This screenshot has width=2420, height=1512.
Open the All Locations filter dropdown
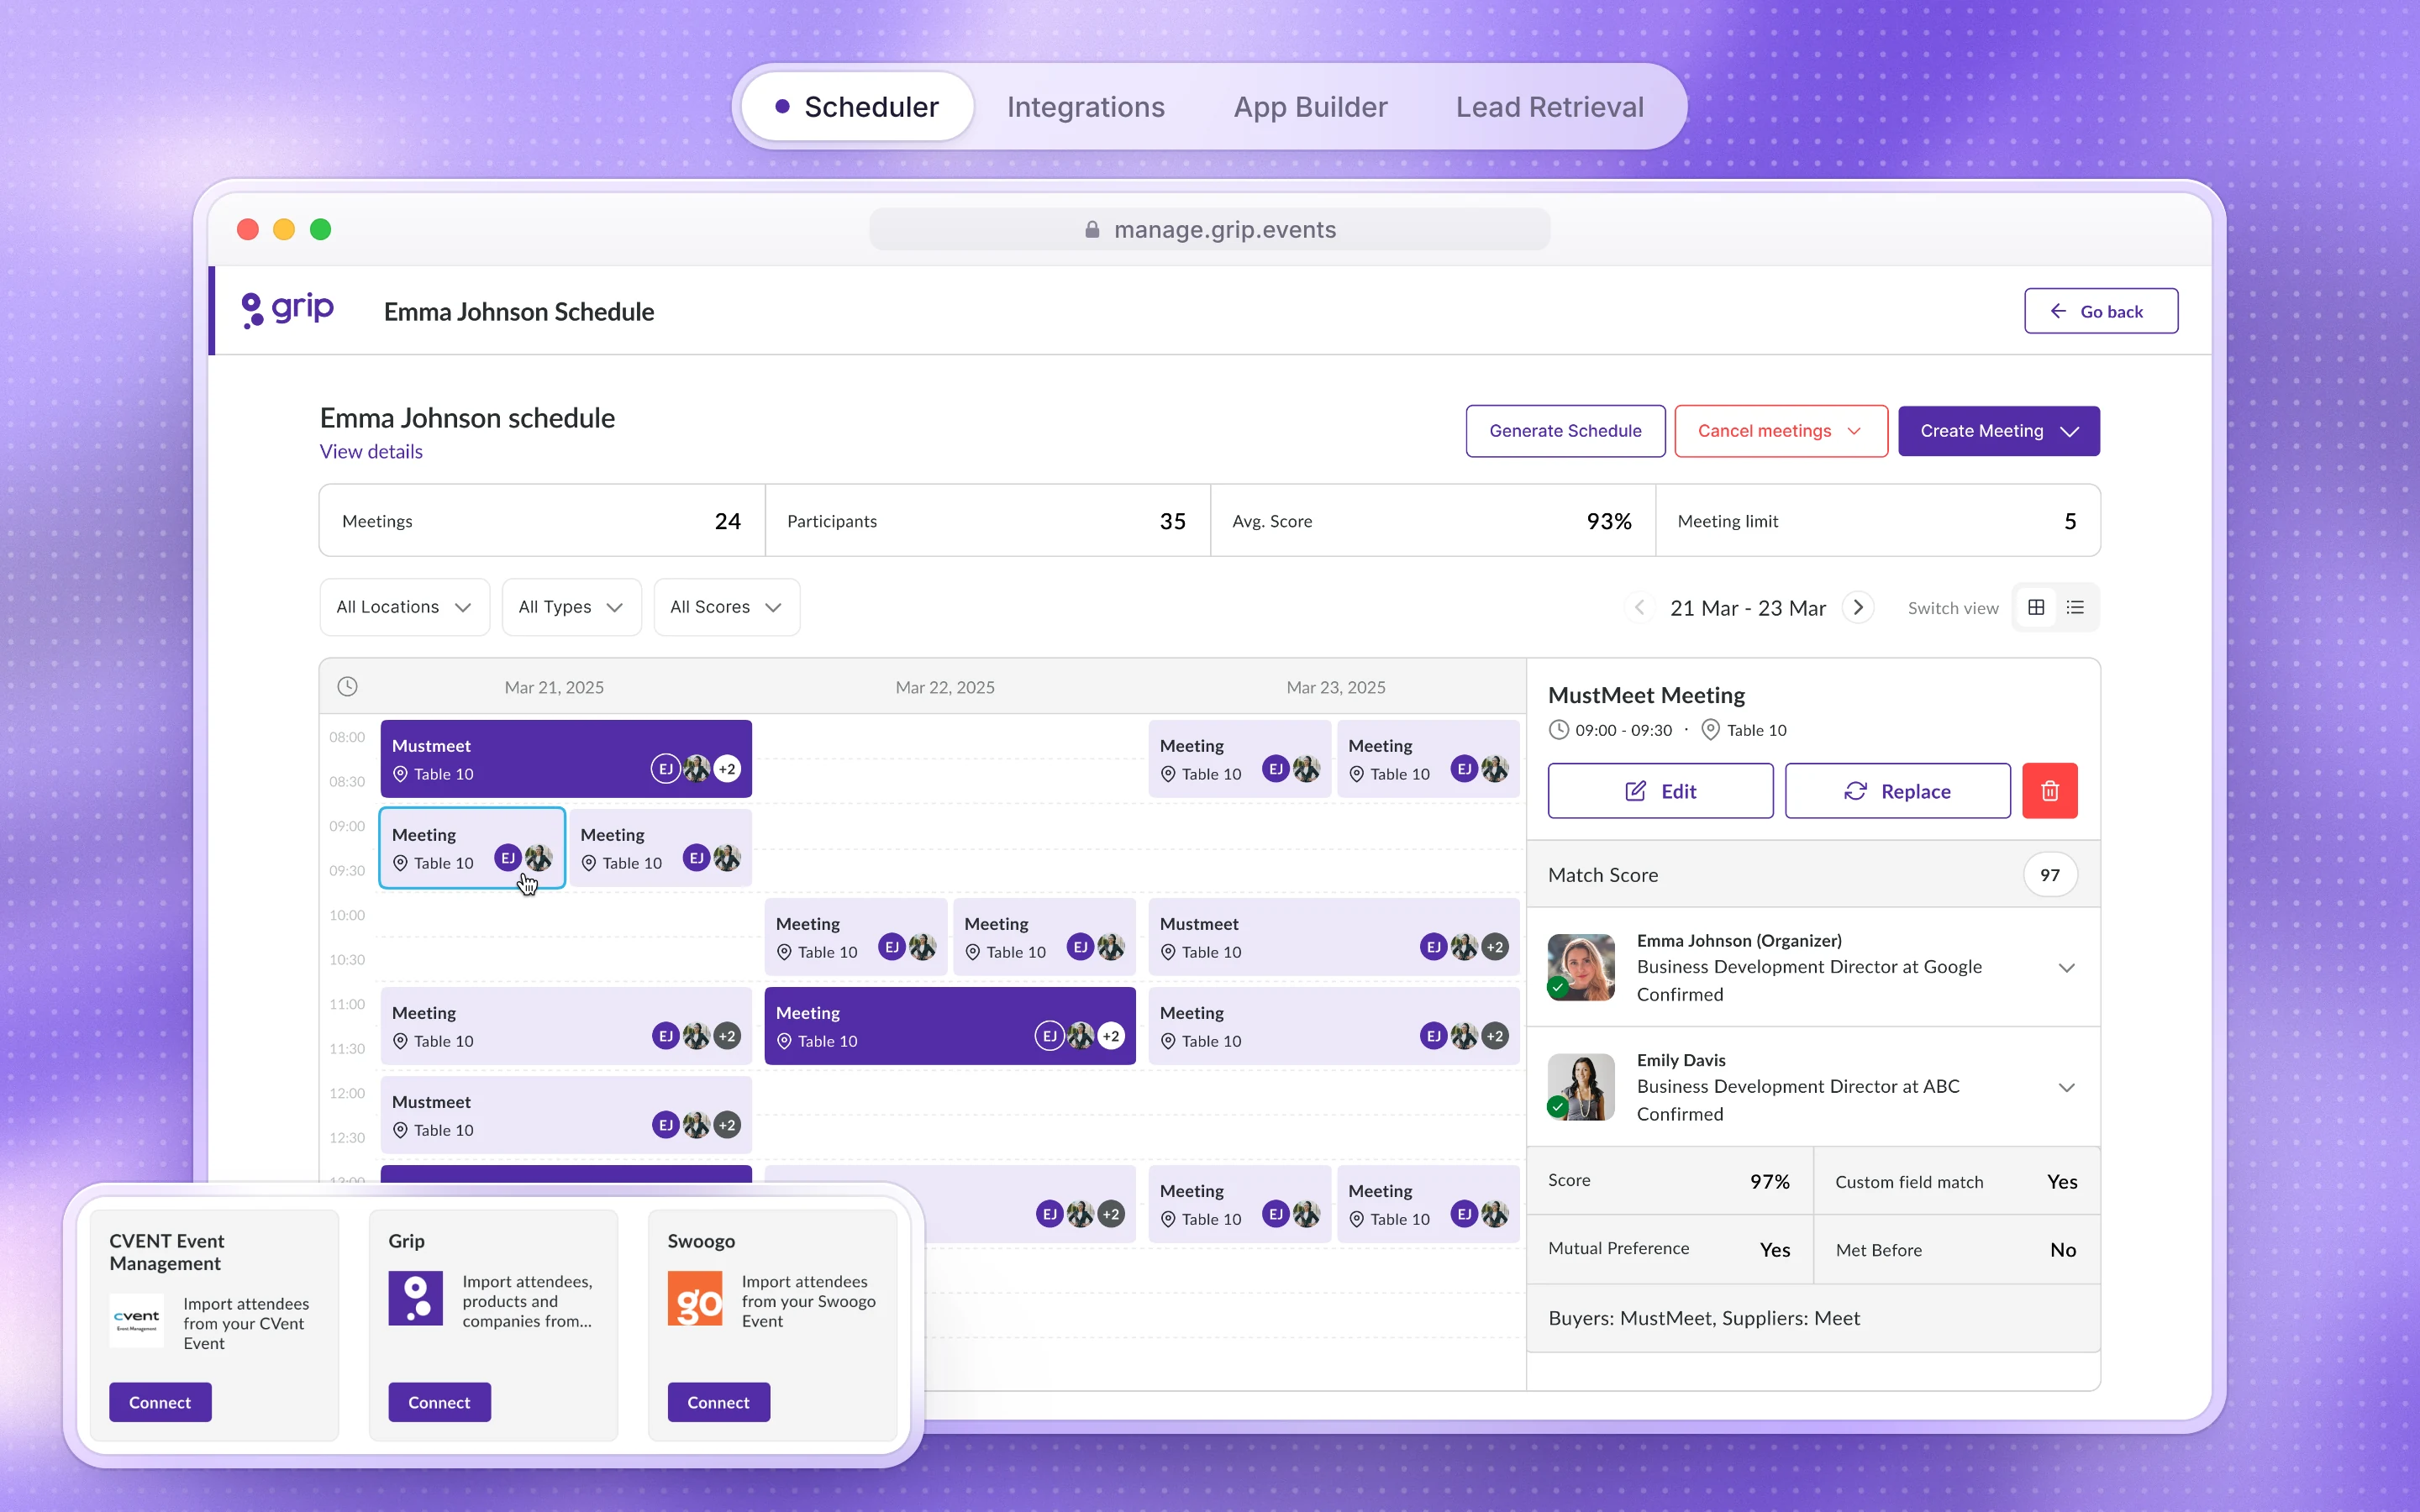[x=404, y=607]
